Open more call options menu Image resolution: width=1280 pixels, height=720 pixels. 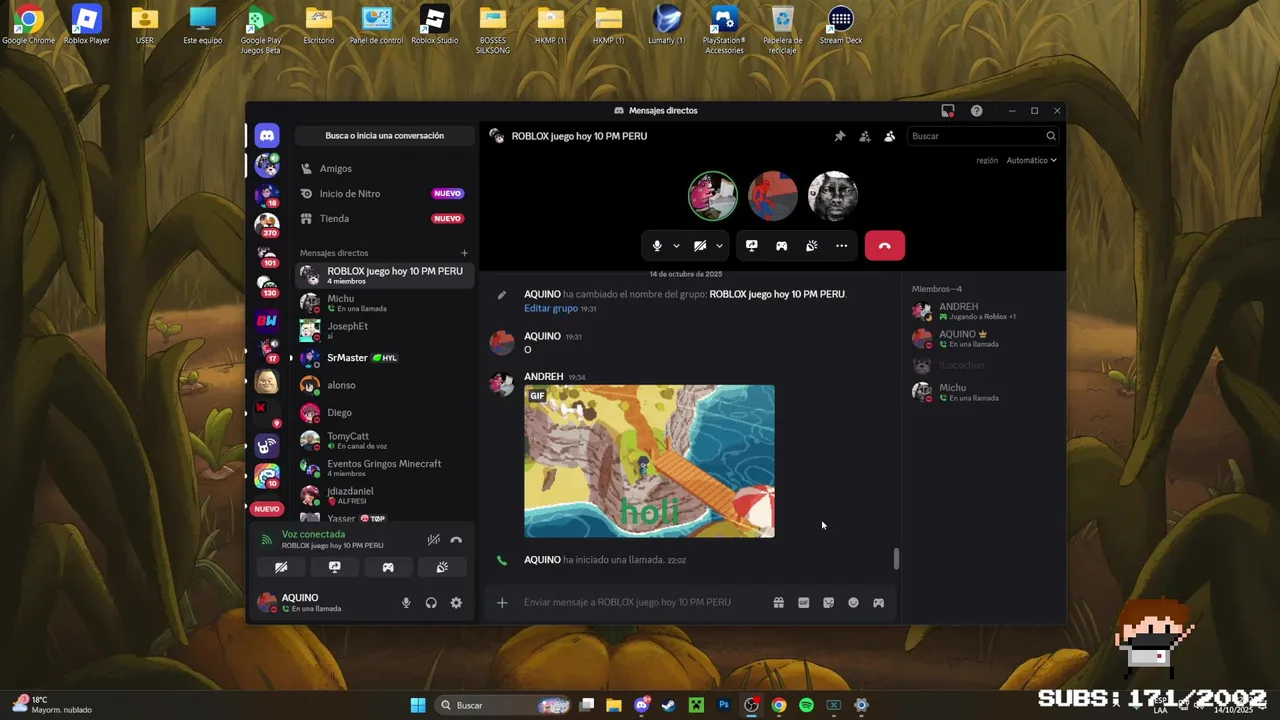click(x=842, y=246)
